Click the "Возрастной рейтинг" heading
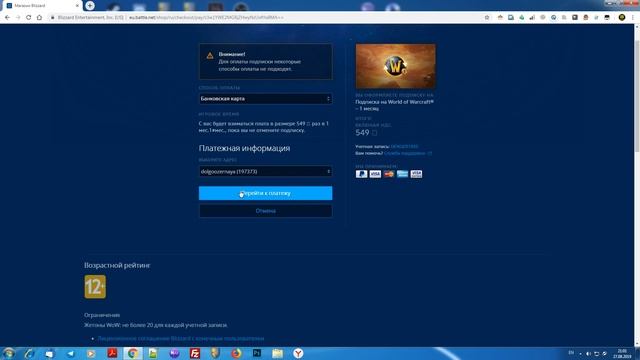The height and width of the screenshot is (360, 640). tap(117, 265)
